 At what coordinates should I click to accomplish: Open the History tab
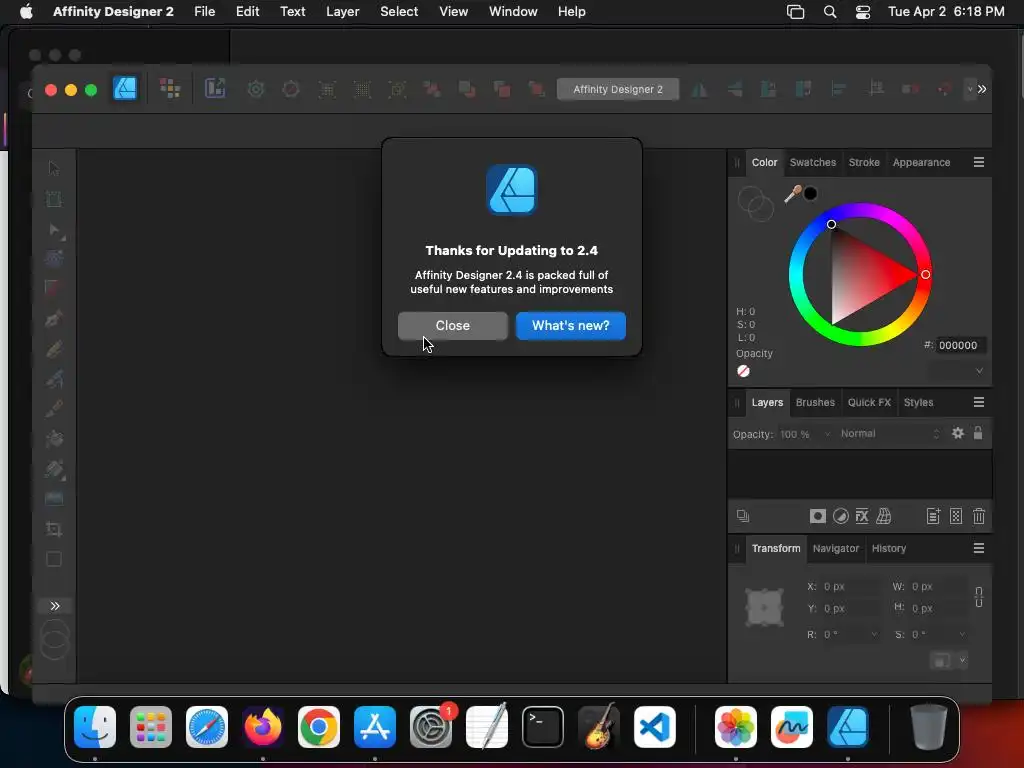point(889,549)
